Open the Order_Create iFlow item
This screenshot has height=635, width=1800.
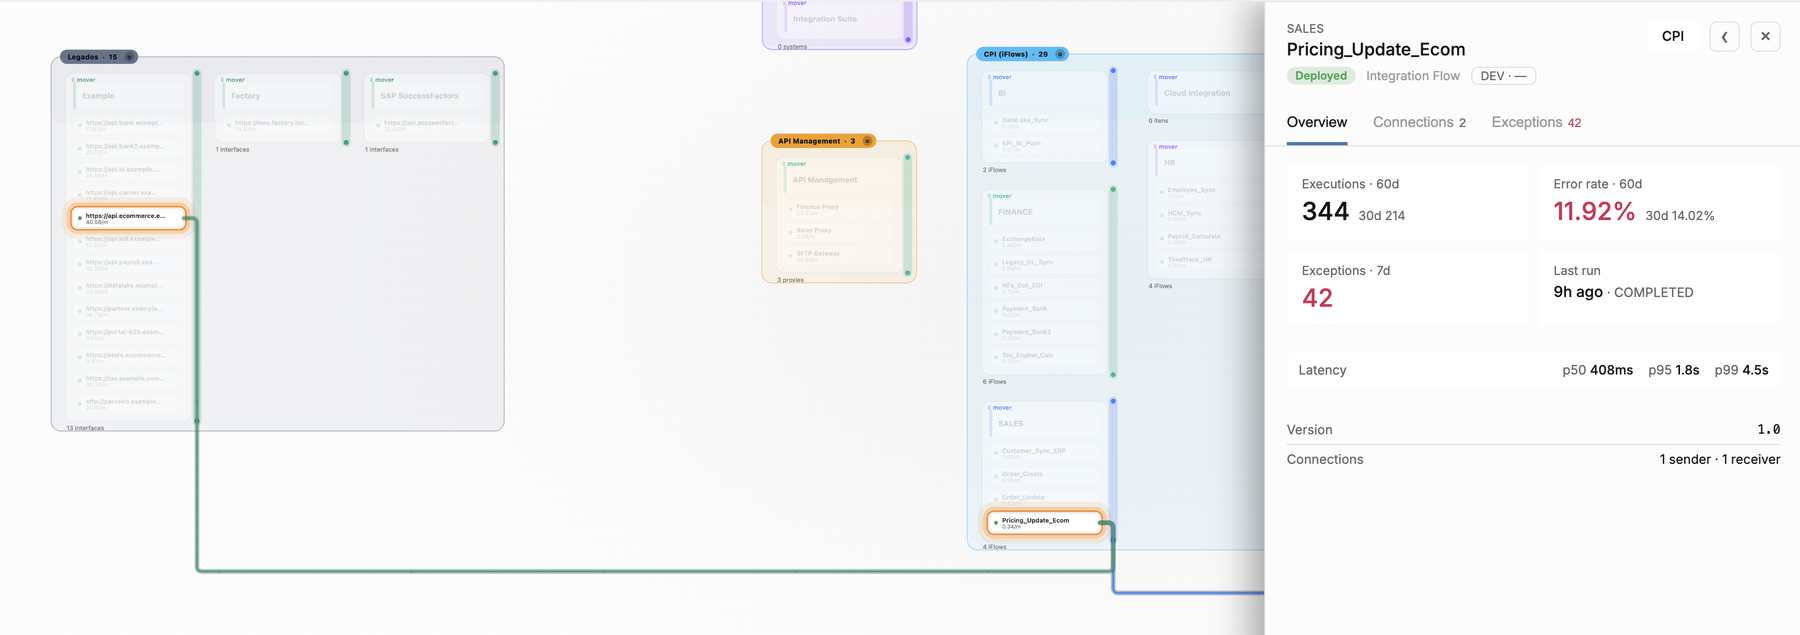coord(1046,476)
